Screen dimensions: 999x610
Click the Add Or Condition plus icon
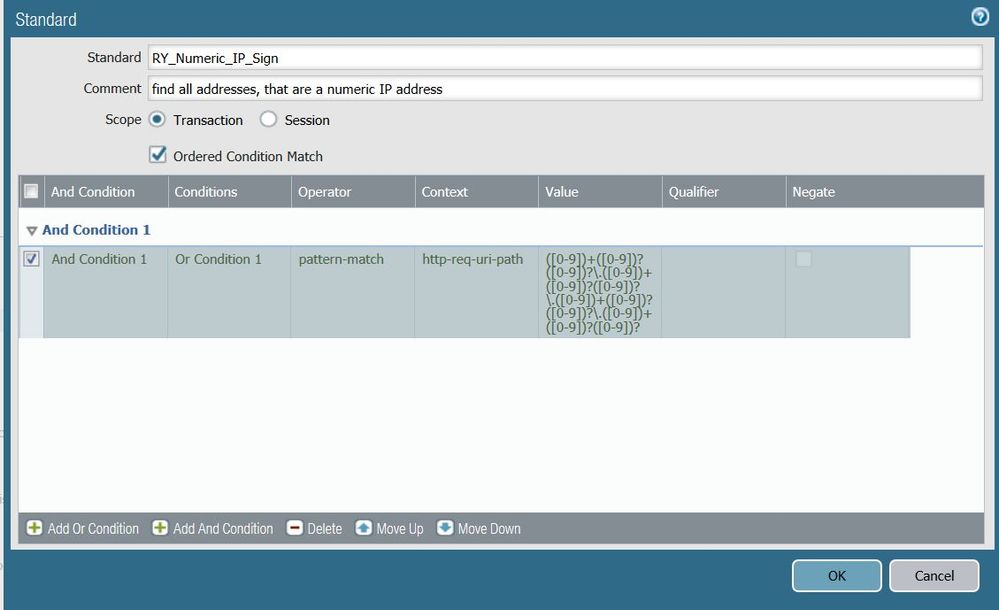click(34, 528)
